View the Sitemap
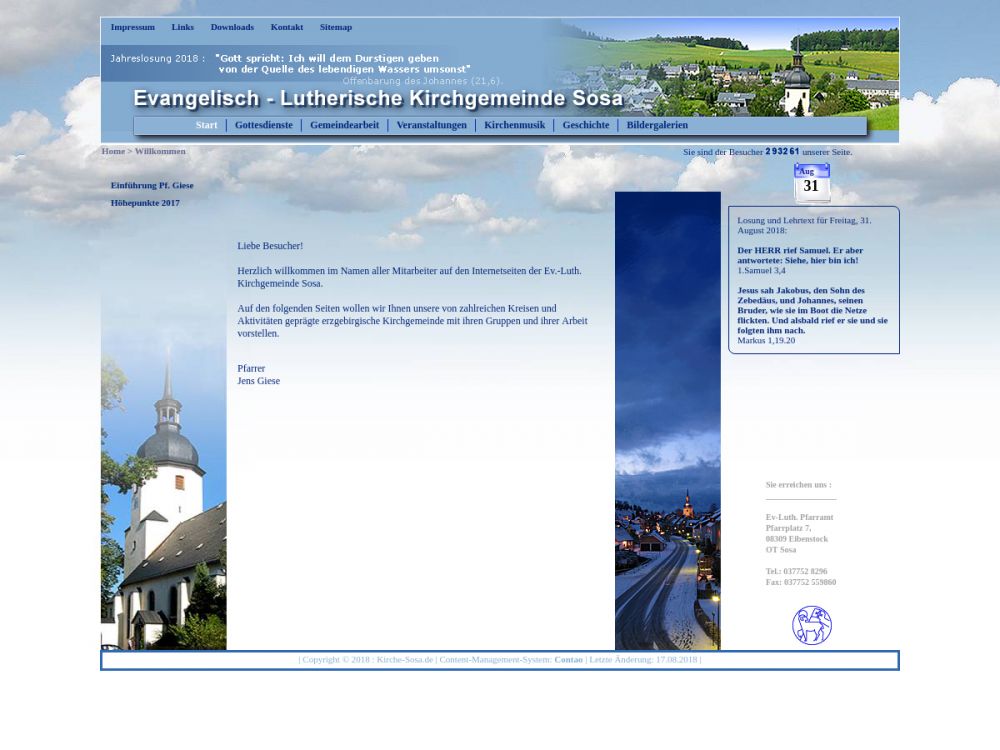 [335, 27]
